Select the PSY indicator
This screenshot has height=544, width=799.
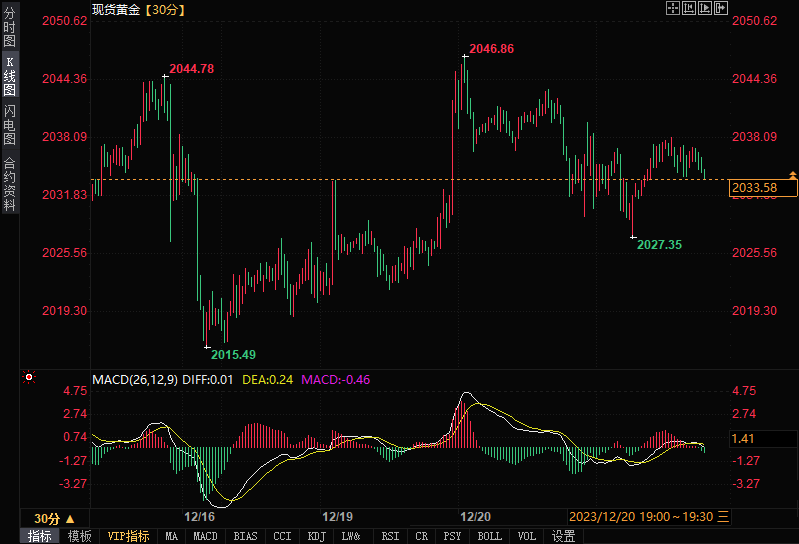coord(452,536)
